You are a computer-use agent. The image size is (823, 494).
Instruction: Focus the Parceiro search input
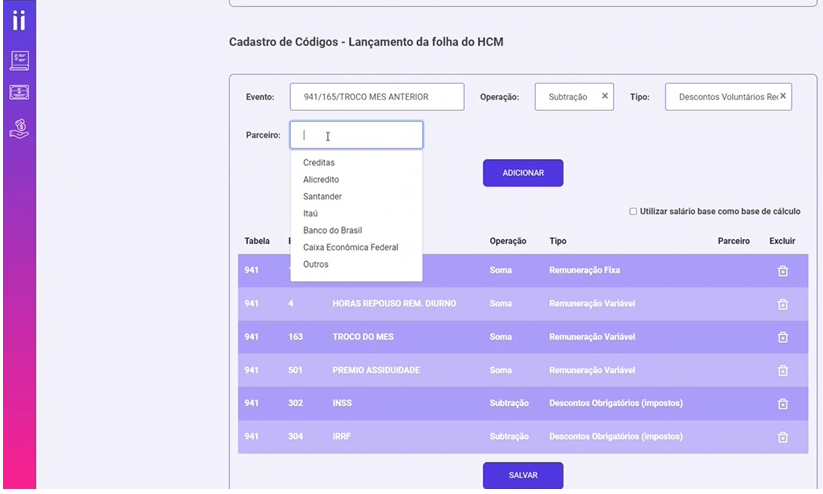click(356, 135)
